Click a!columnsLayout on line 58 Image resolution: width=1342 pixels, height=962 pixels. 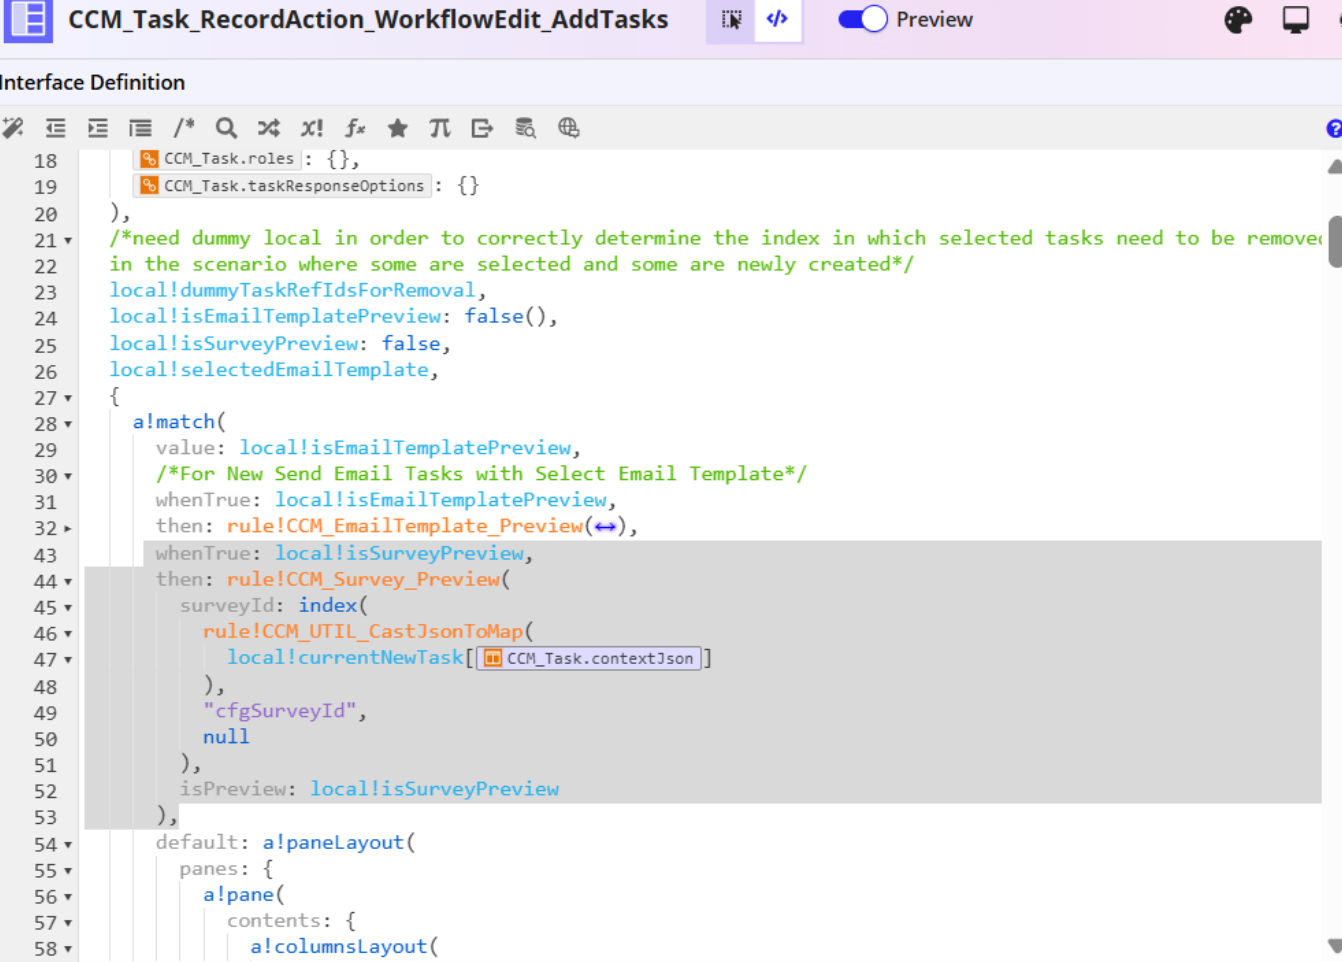coord(338,946)
